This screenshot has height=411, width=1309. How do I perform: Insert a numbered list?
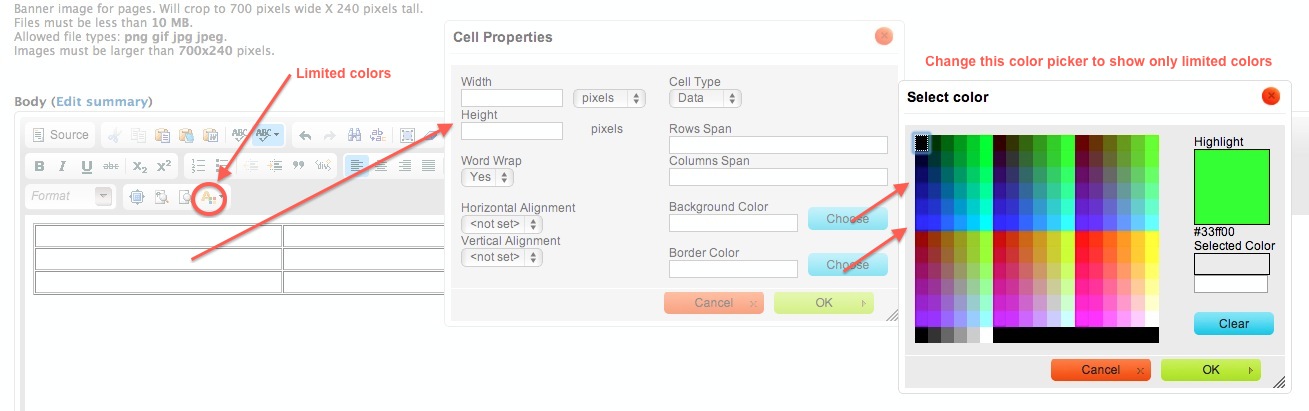198,166
